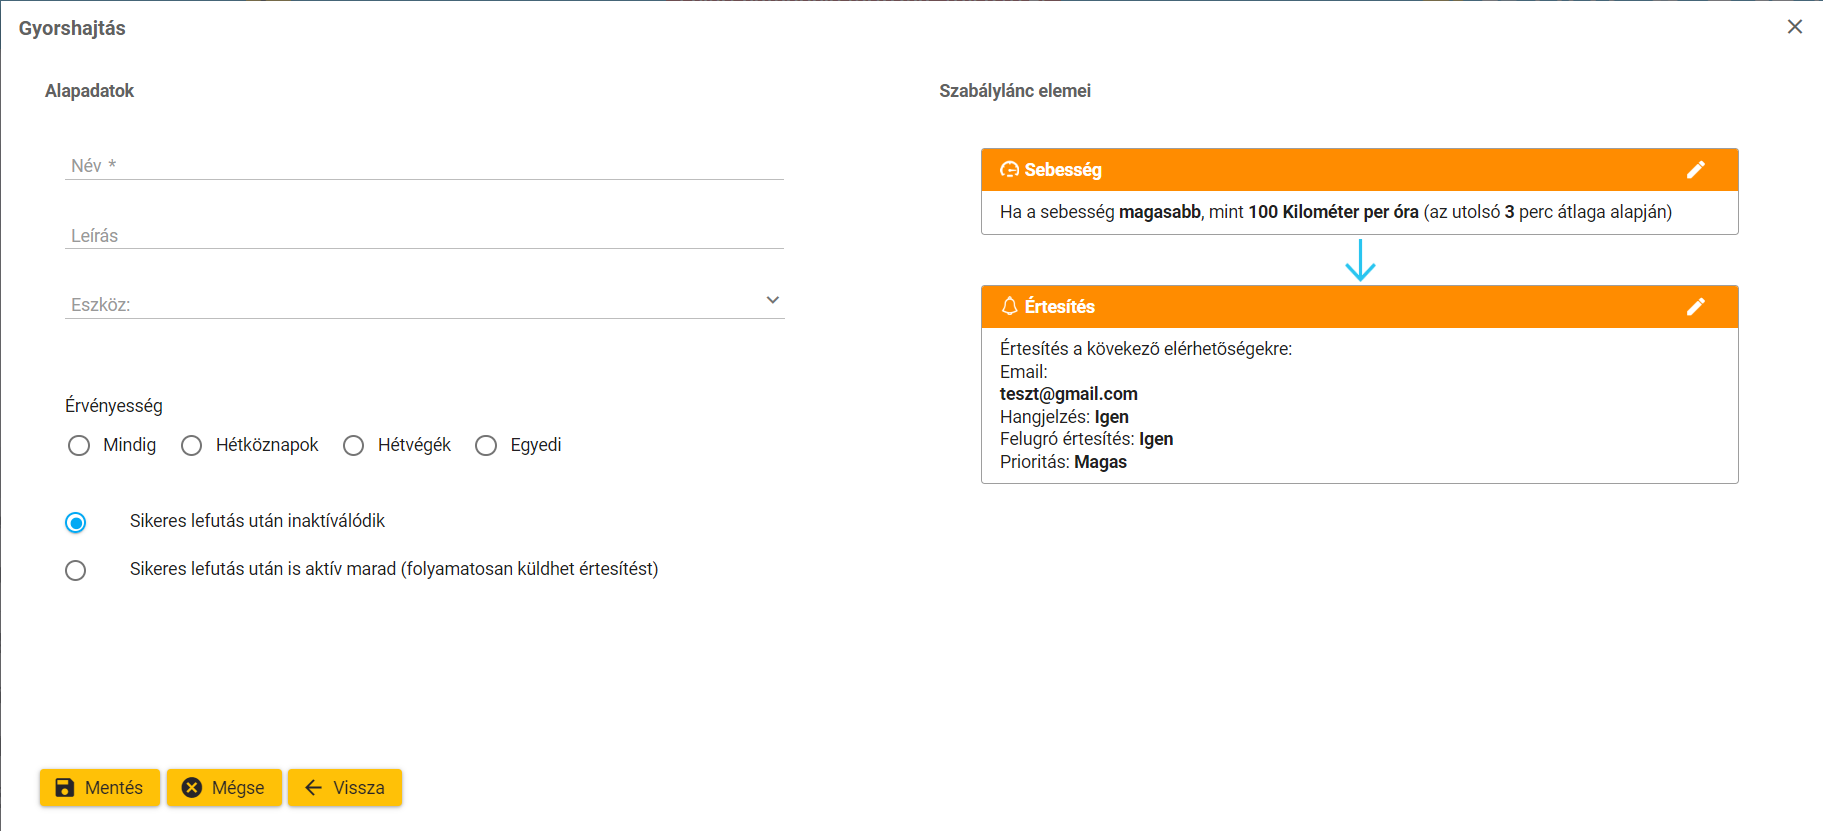
Task: Focus the Leírás description field
Action: (424, 235)
